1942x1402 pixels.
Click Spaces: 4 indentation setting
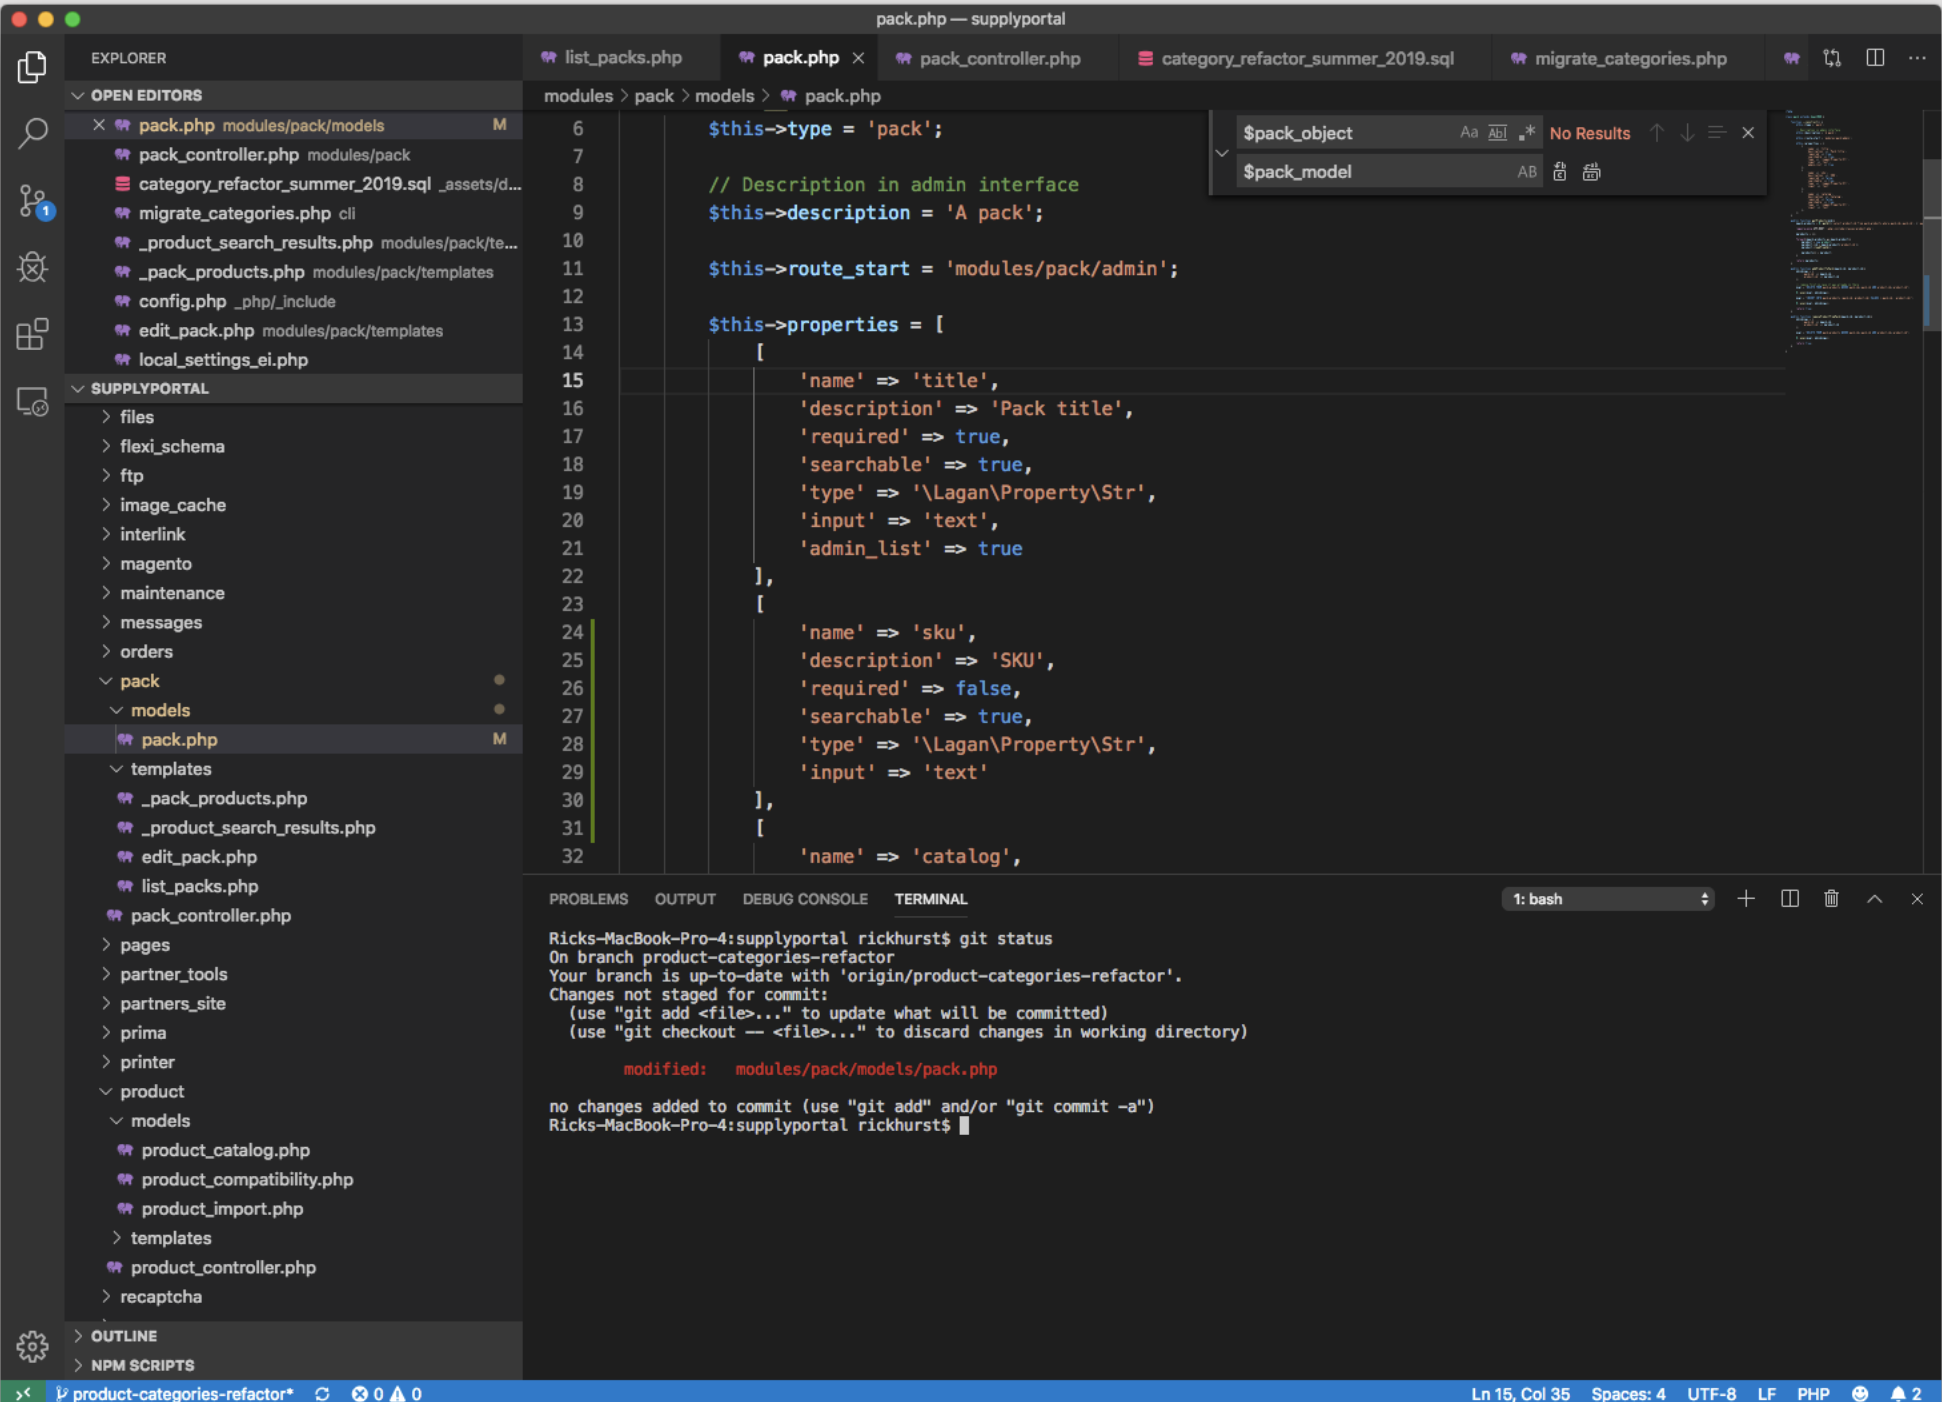coord(1628,1392)
